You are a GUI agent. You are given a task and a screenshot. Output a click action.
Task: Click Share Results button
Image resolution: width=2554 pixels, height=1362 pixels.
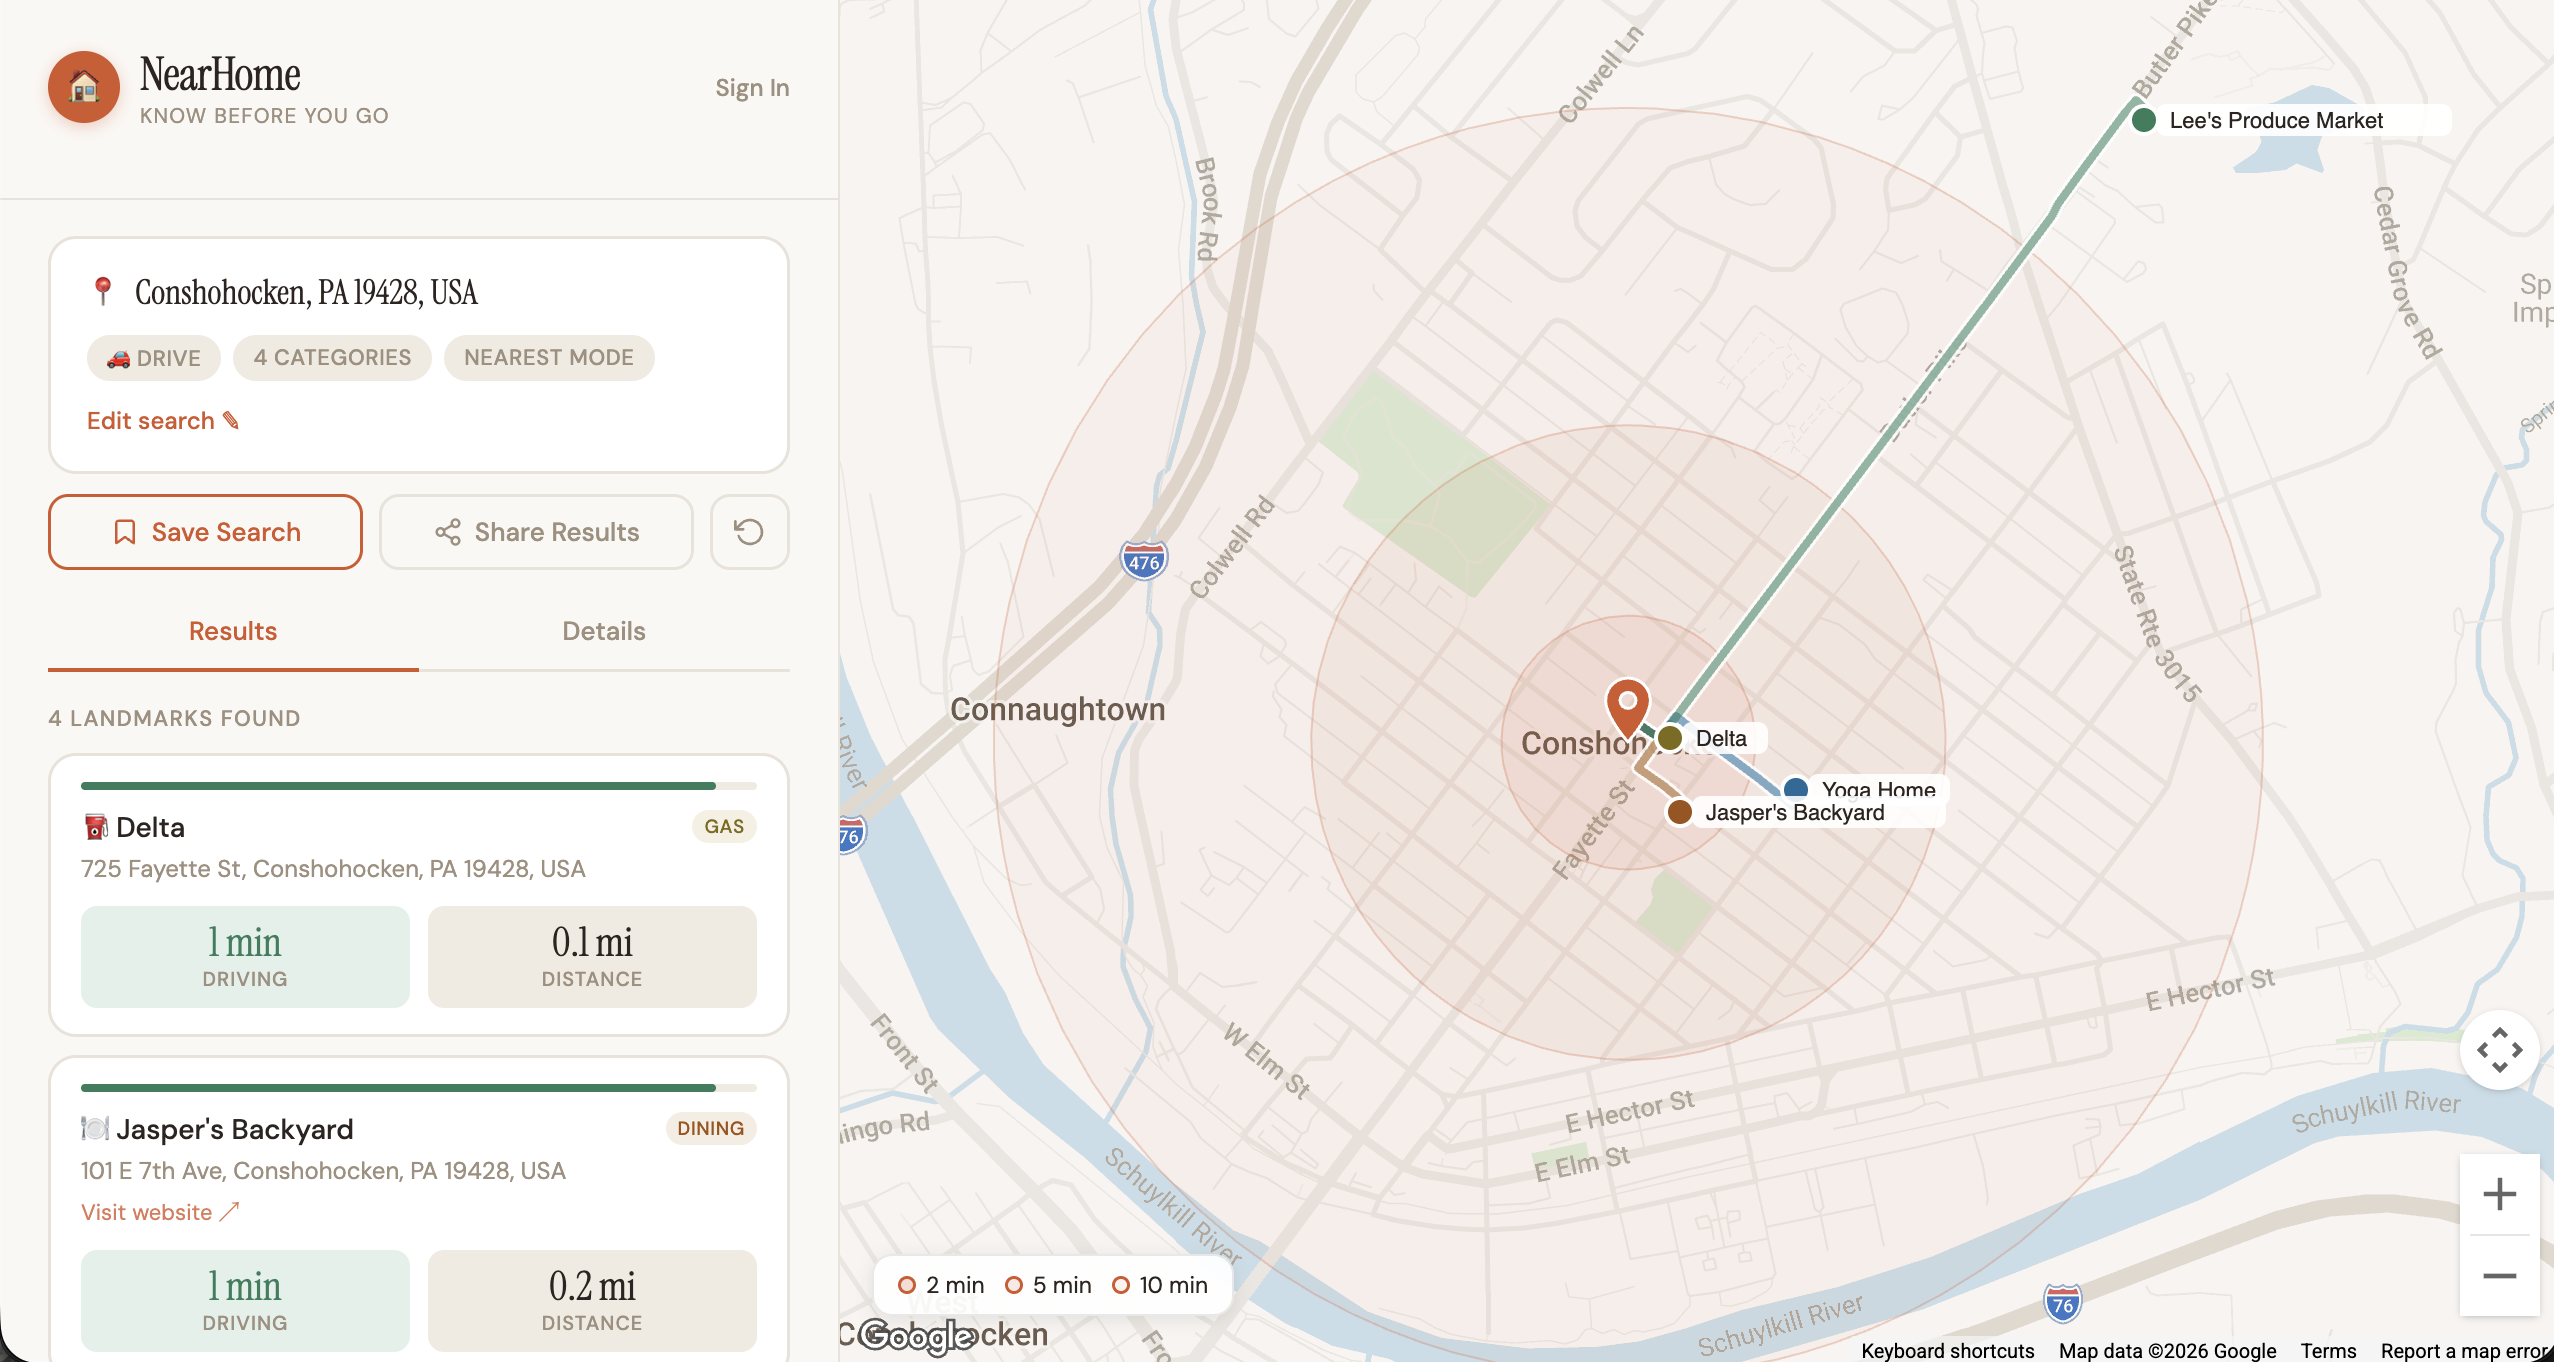click(x=536, y=532)
